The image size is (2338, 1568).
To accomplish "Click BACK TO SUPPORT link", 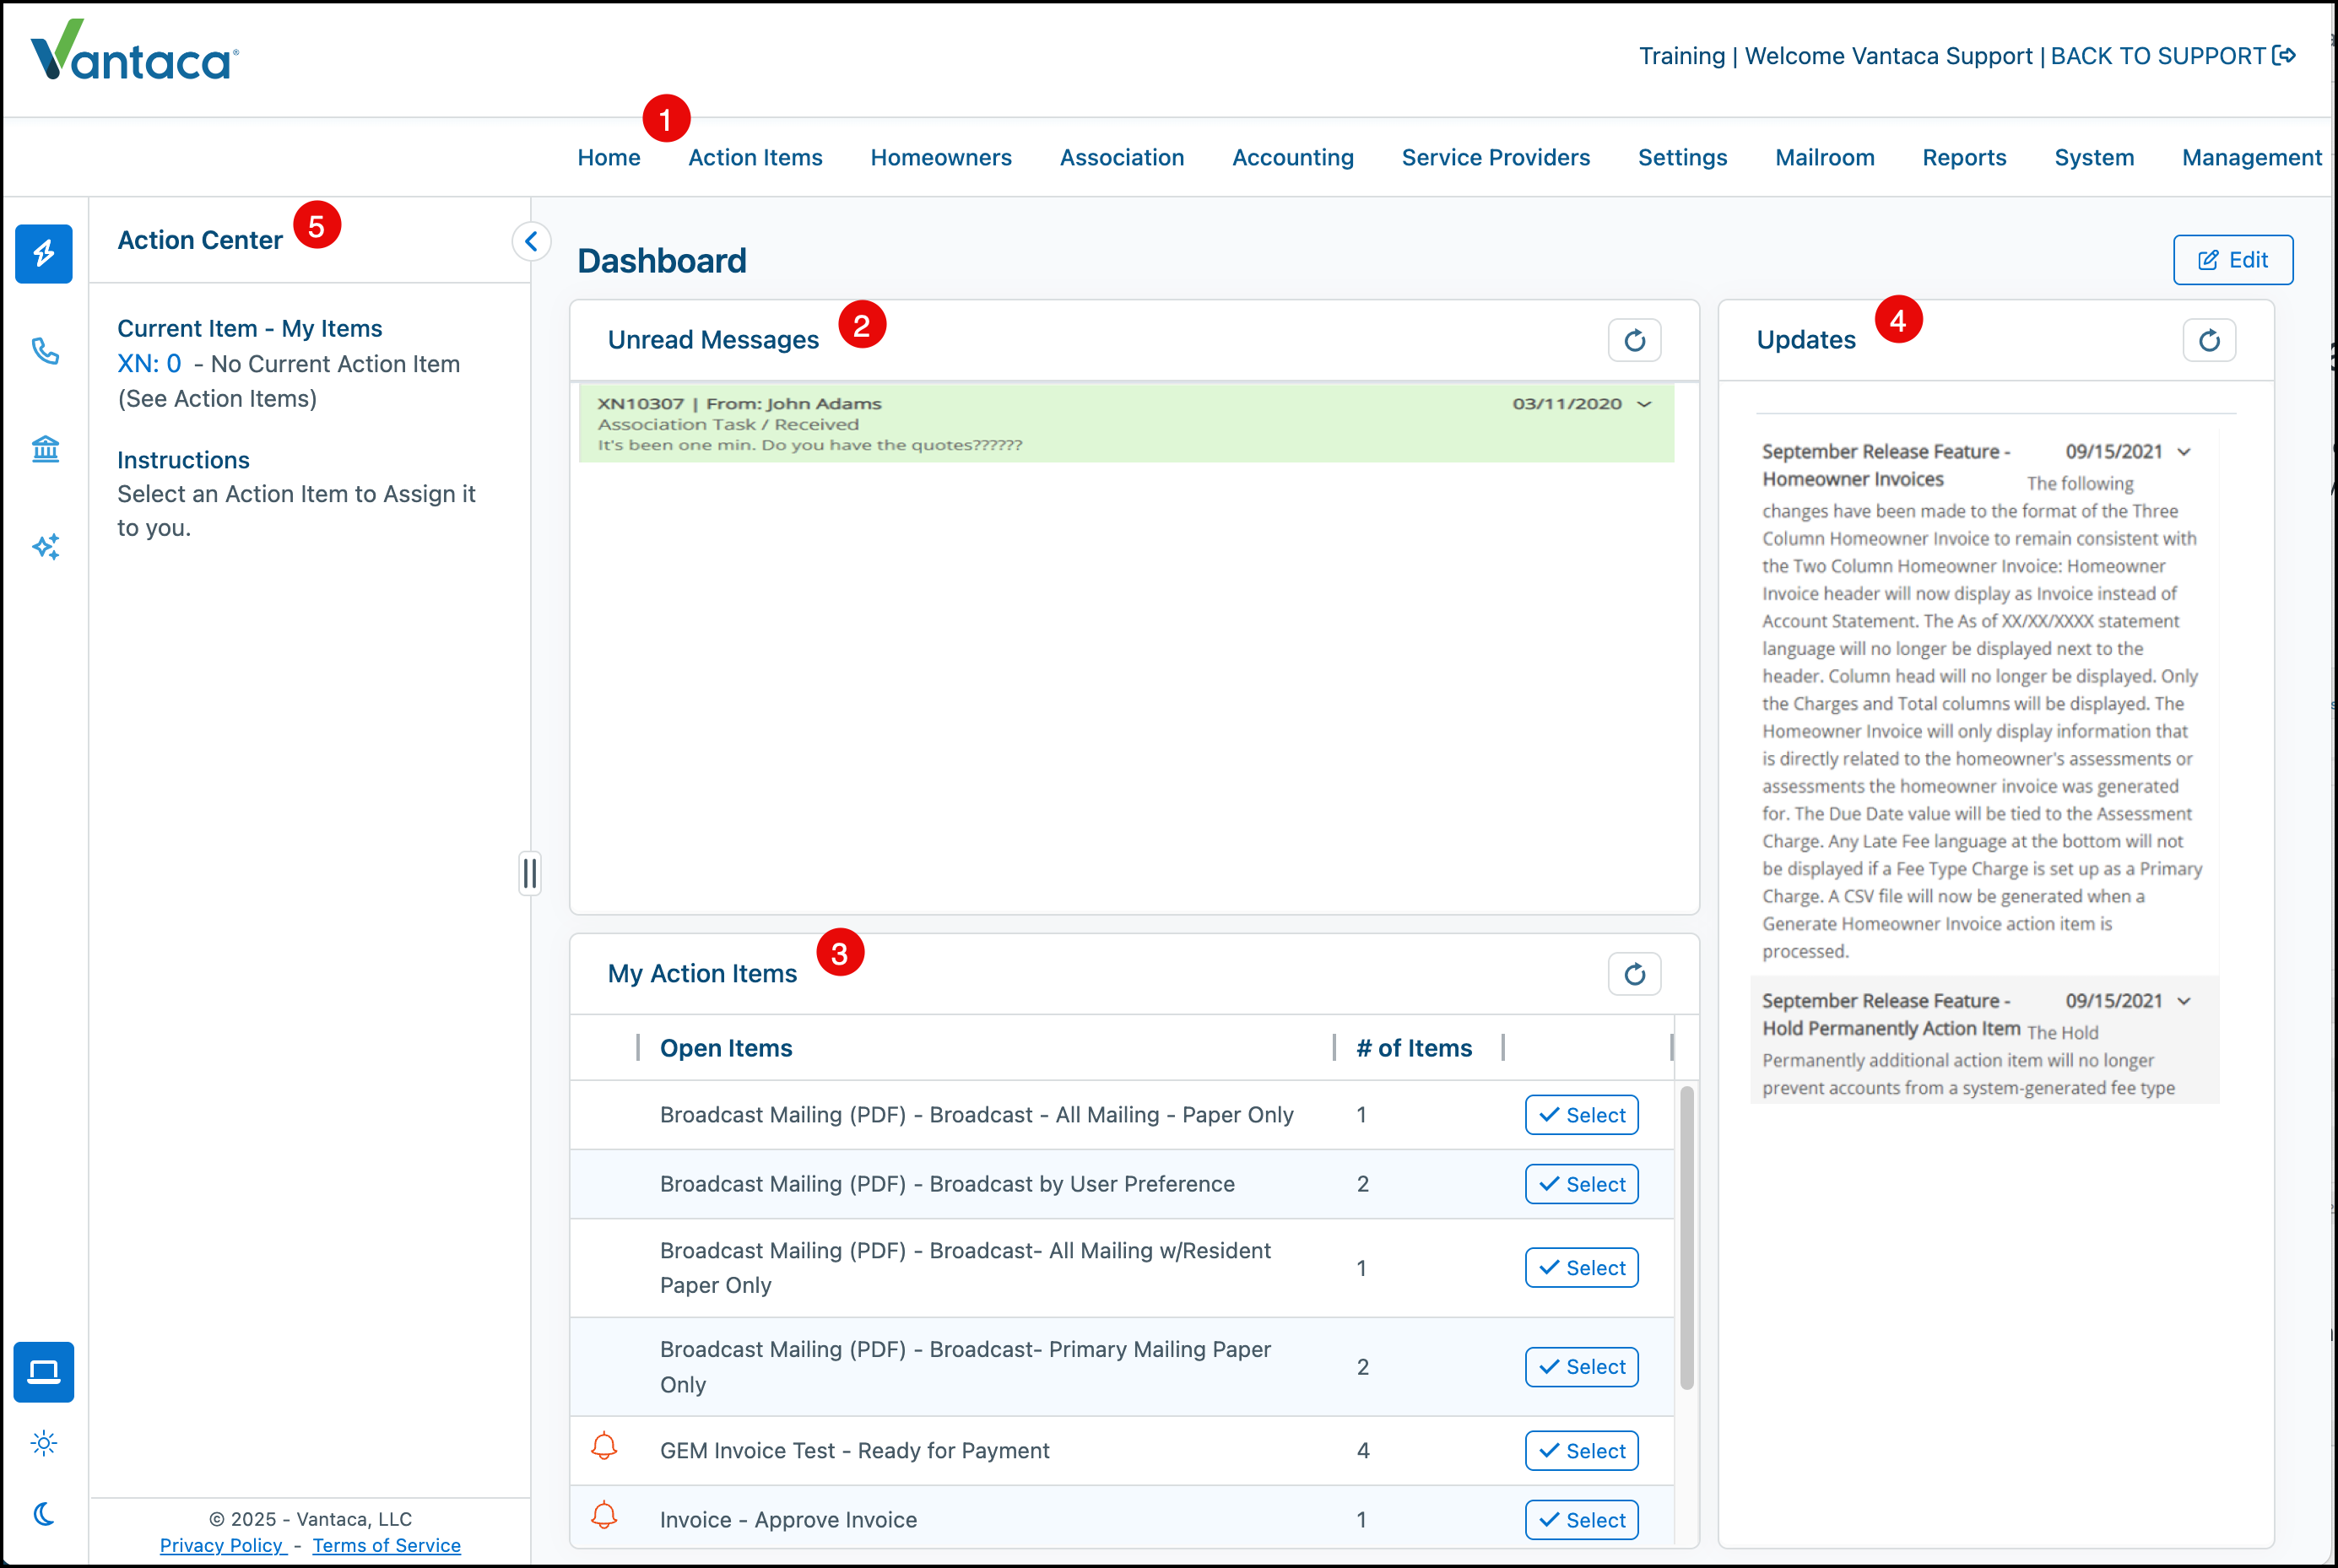I will tap(2158, 56).
